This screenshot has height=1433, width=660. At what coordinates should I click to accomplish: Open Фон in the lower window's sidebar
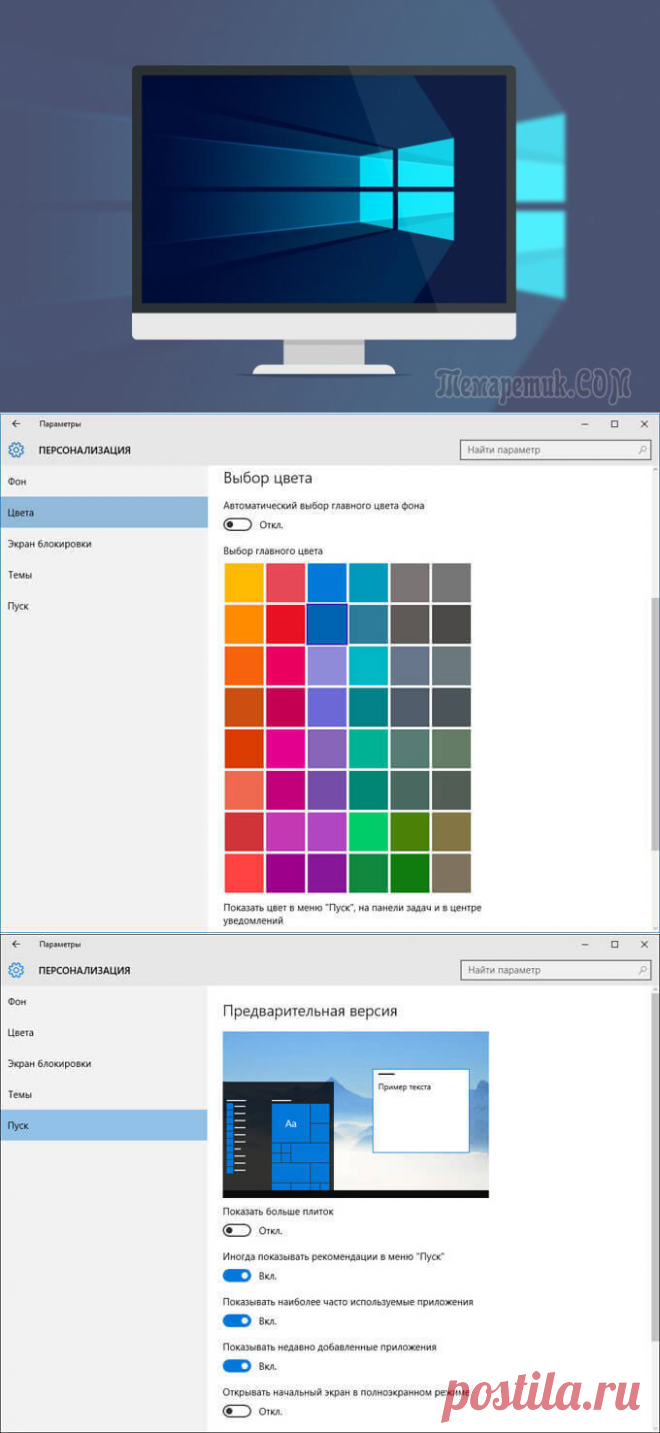tap(104, 1001)
